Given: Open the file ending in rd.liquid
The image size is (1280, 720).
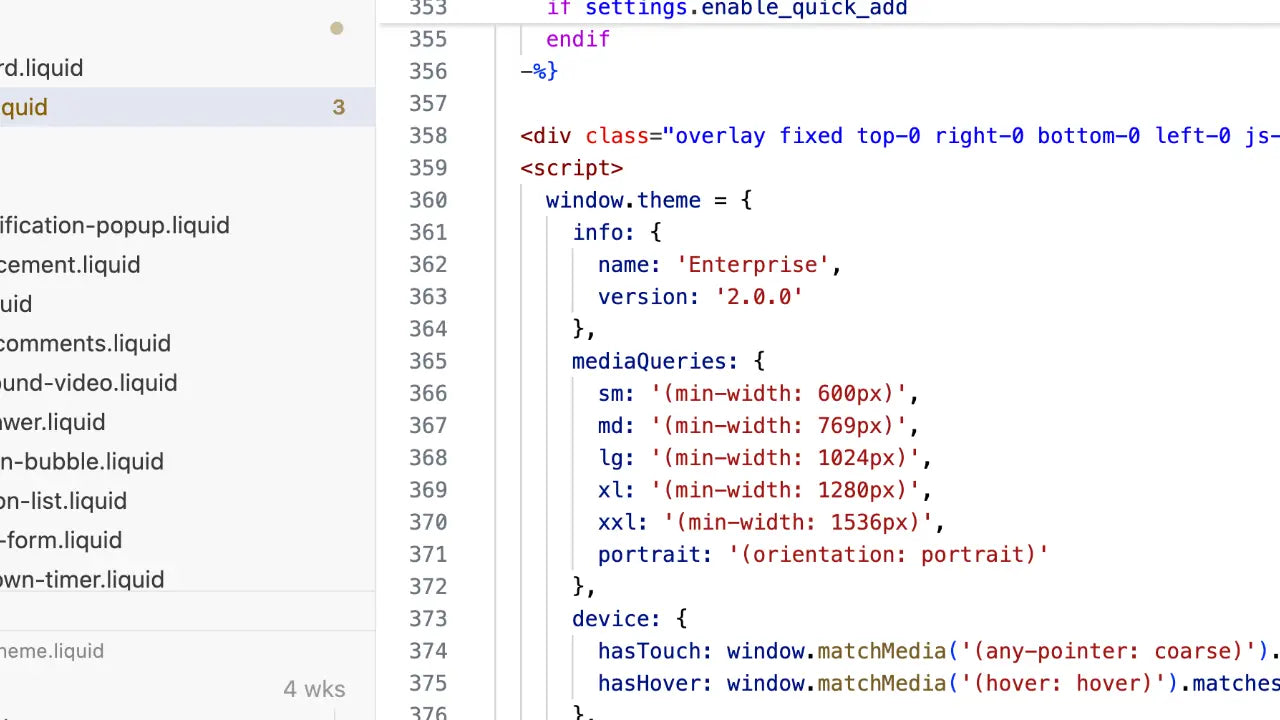Looking at the screenshot, I should click(x=42, y=68).
